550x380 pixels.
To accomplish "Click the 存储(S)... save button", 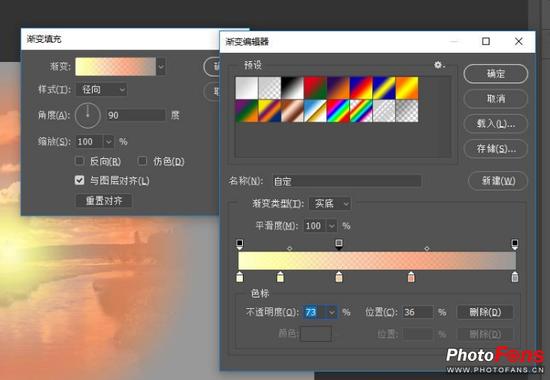I will tap(496, 149).
